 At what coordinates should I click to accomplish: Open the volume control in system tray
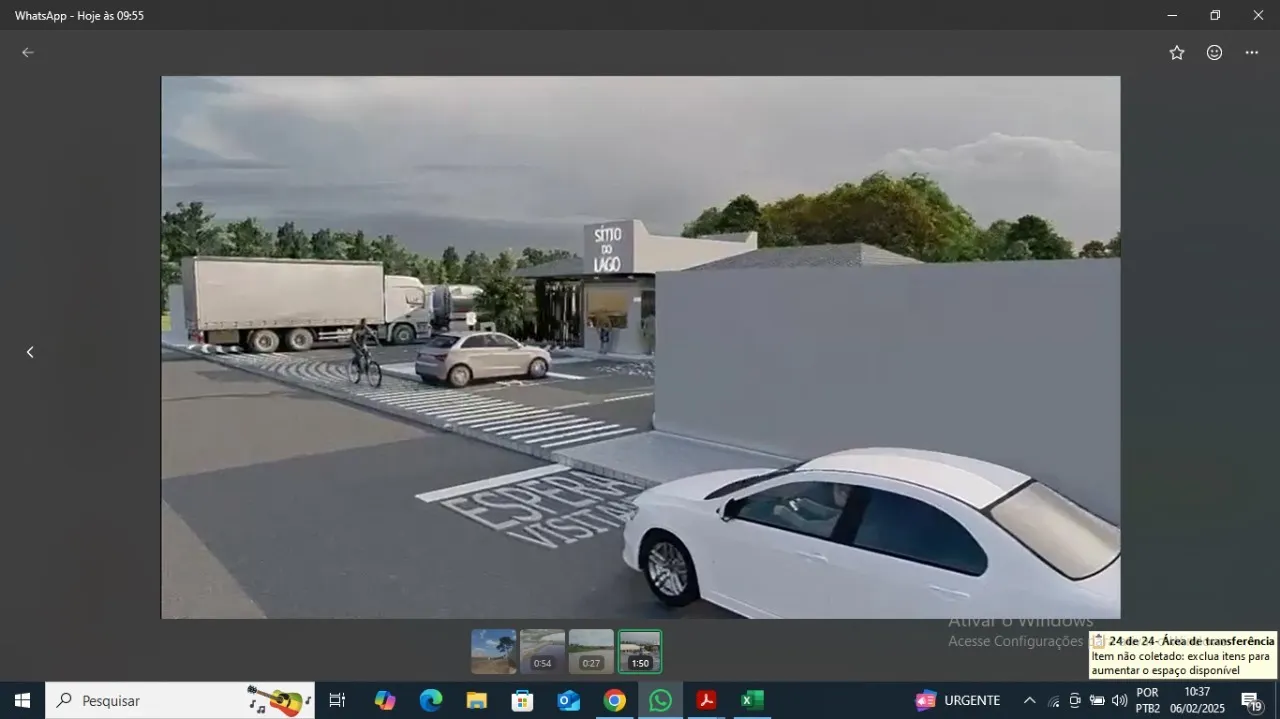[x=1119, y=700]
